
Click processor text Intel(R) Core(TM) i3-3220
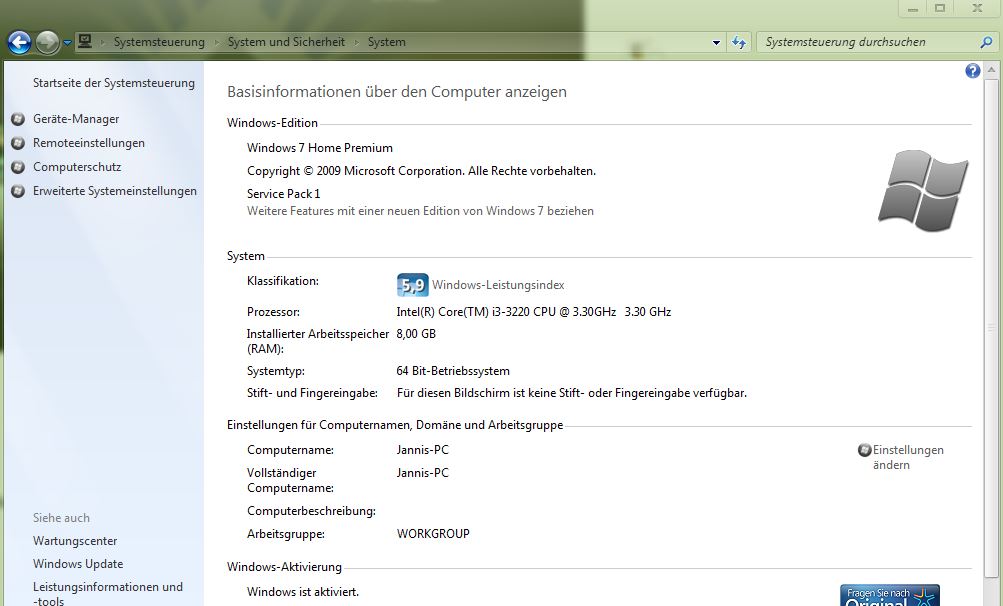pos(533,312)
